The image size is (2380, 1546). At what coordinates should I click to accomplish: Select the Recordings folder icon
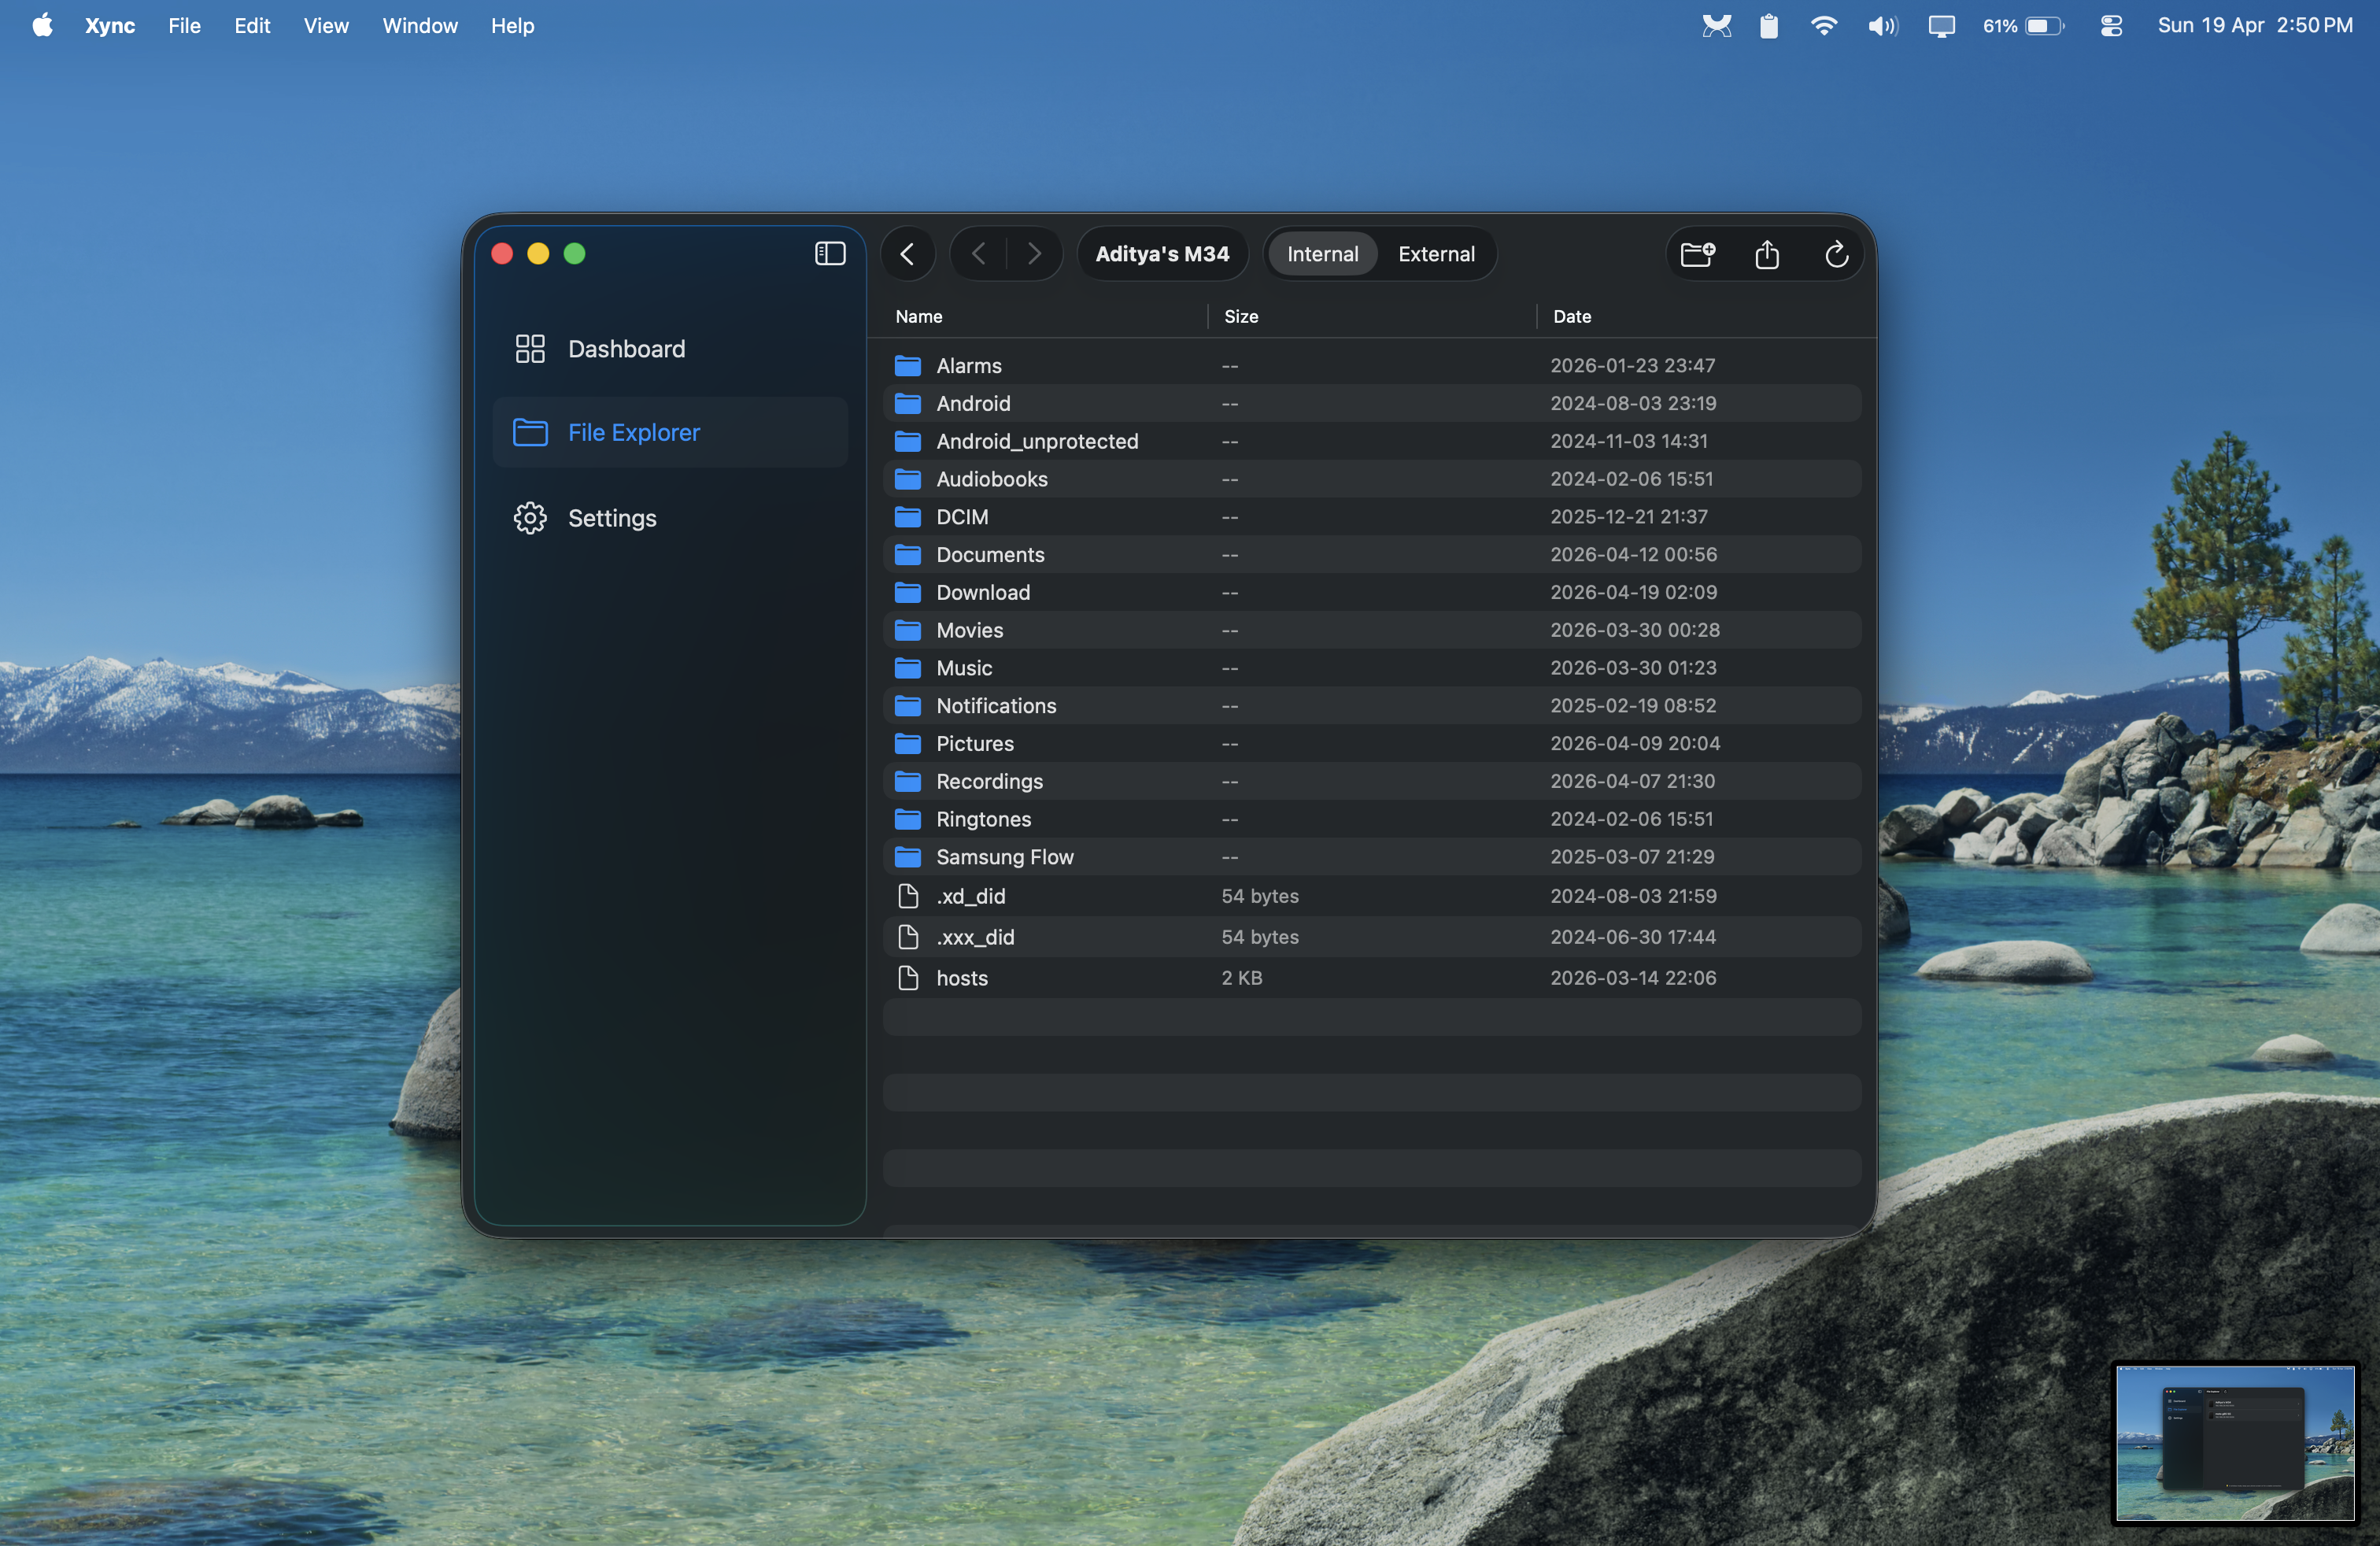point(908,781)
